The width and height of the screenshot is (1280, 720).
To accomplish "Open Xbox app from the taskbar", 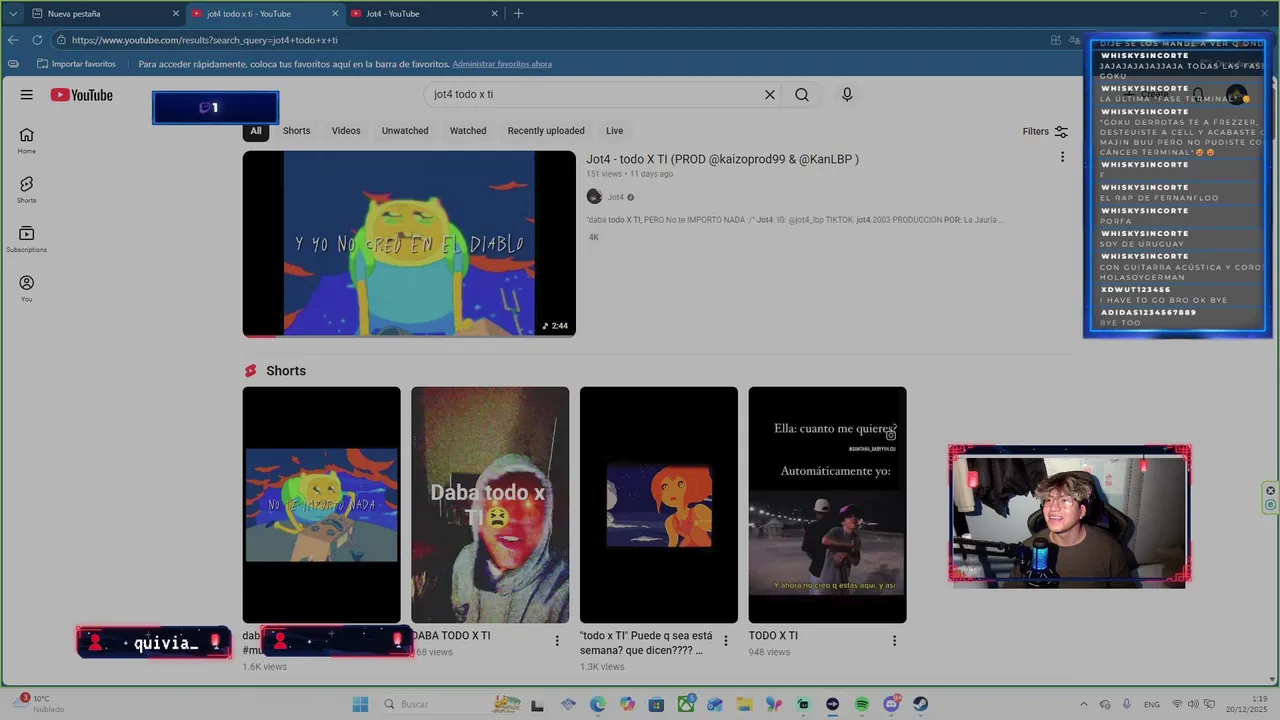I will [686, 704].
